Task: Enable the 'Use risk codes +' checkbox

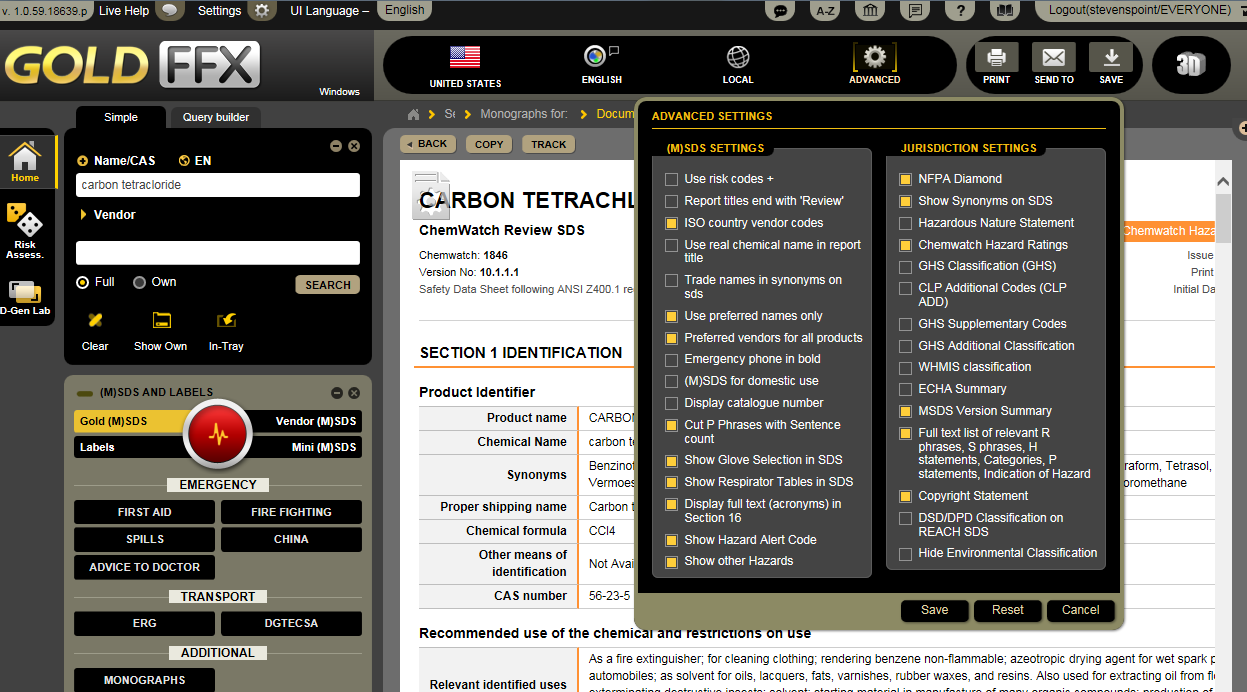Action: pos(672,179)
